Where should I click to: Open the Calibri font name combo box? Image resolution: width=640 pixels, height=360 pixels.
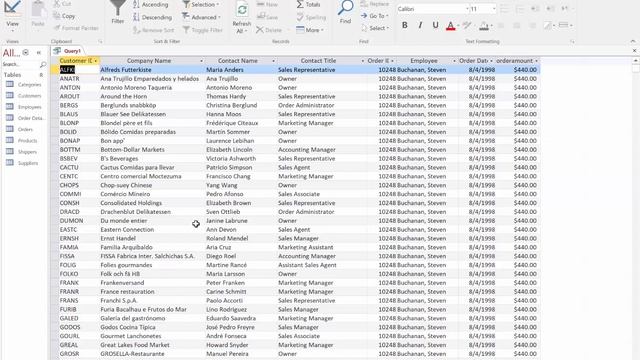point(433,9)
